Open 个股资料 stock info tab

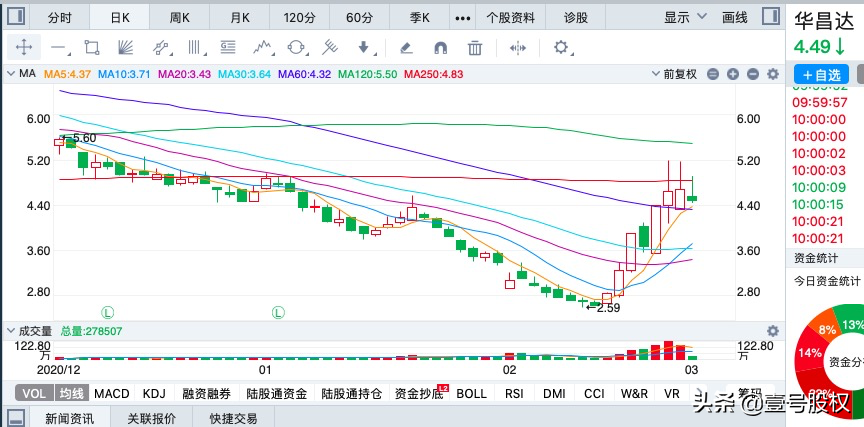click(x=510, y=18)
